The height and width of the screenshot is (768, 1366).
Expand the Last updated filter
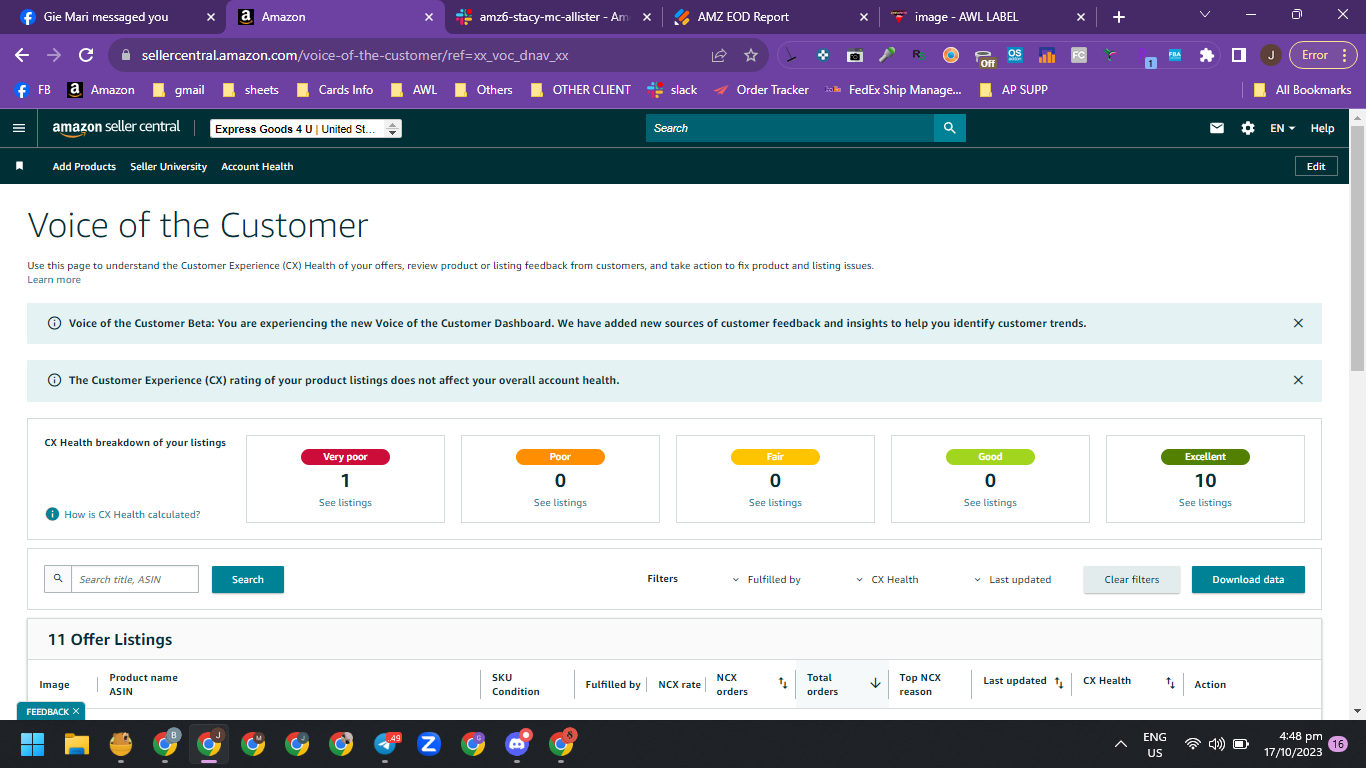coord(1013,579)
